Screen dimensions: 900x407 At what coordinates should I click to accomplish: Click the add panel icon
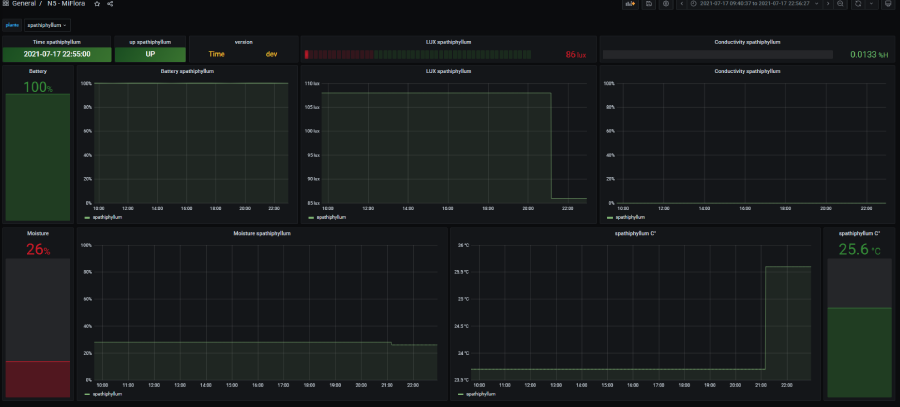[629, 4]
